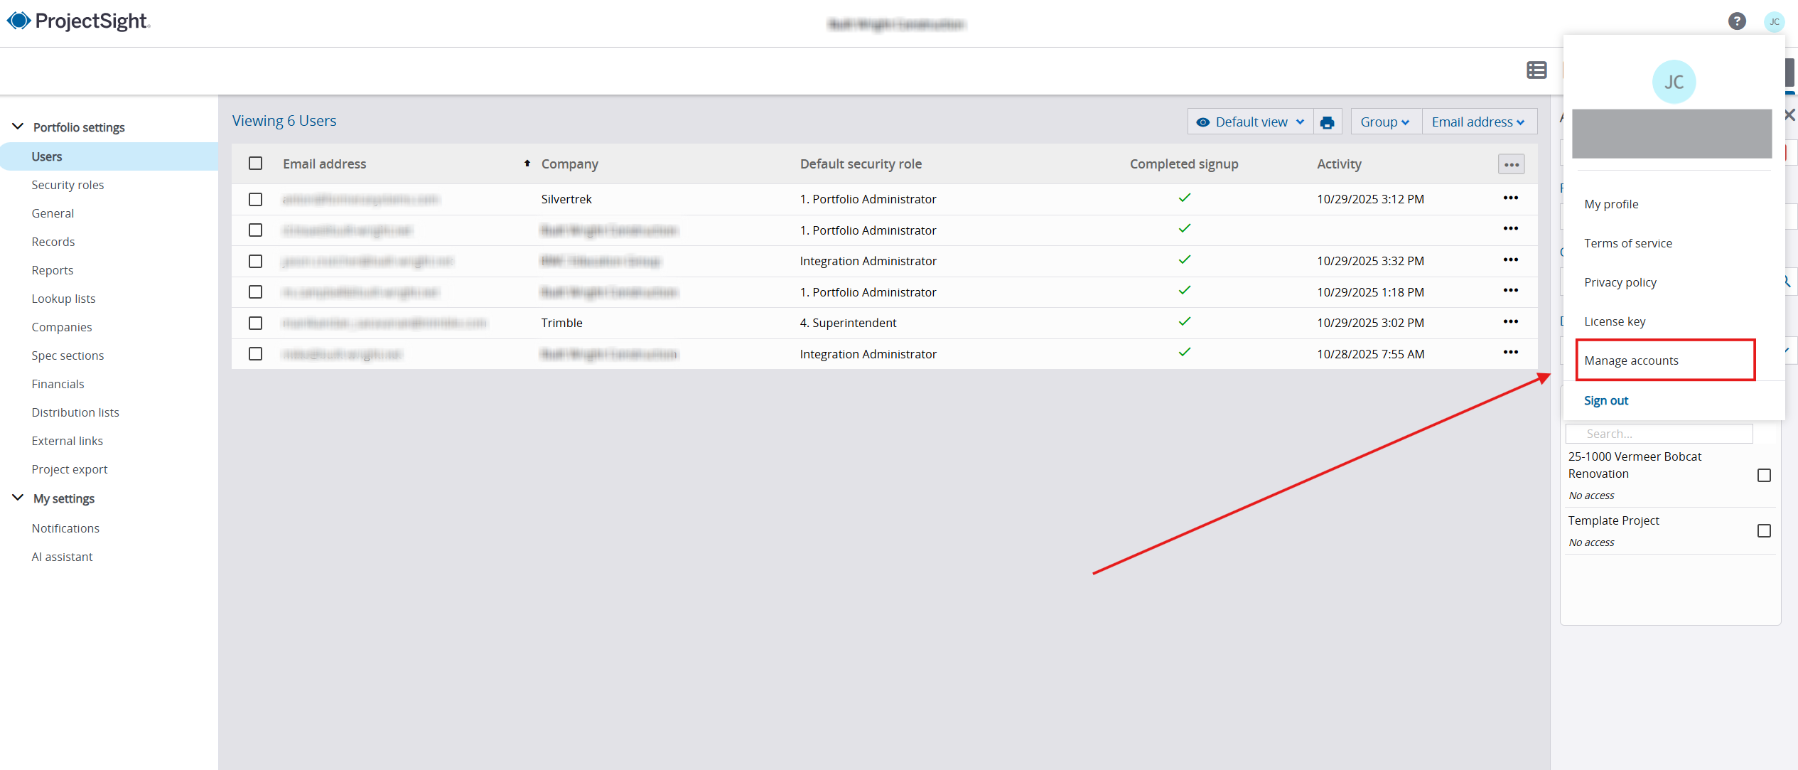The width and height of the screenshot is (1798, 770).
Task: Open Lookup lists settings
Action: (x=63, y=298)
